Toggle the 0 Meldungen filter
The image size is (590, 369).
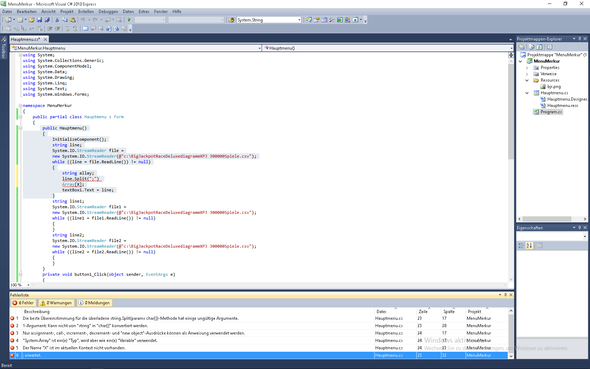pos(94,303)
